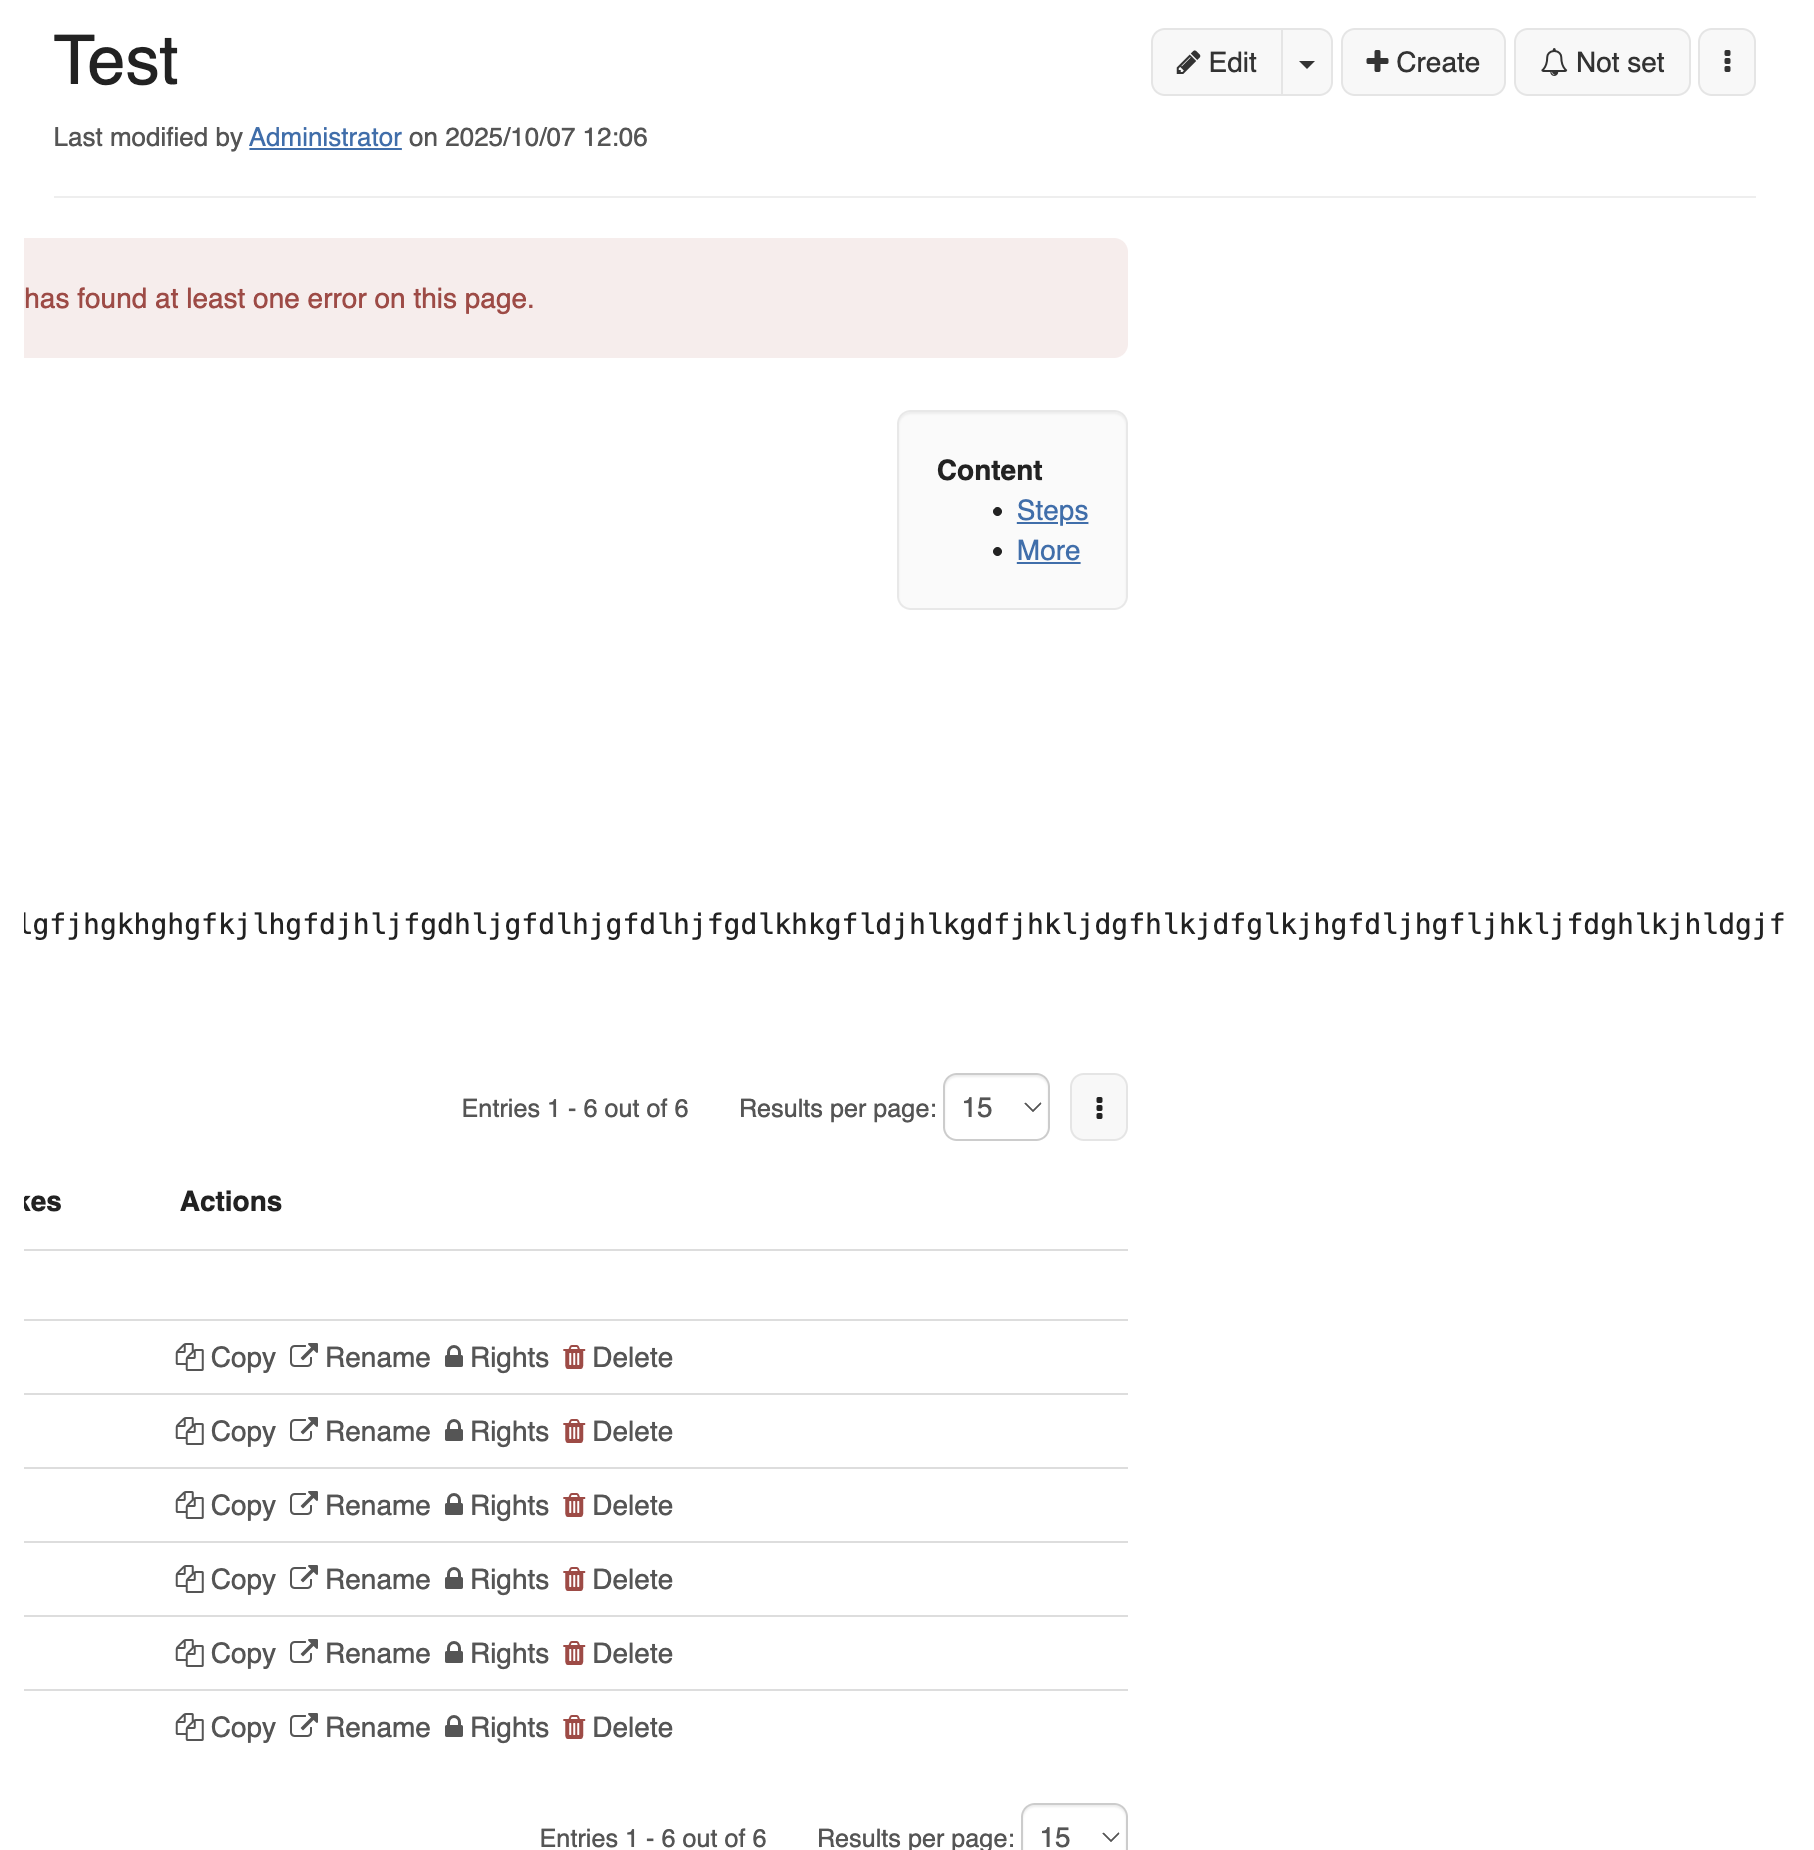1814x1850 pixels.
Task: Jump to Steps in Content box
Action: point(1052,510)
